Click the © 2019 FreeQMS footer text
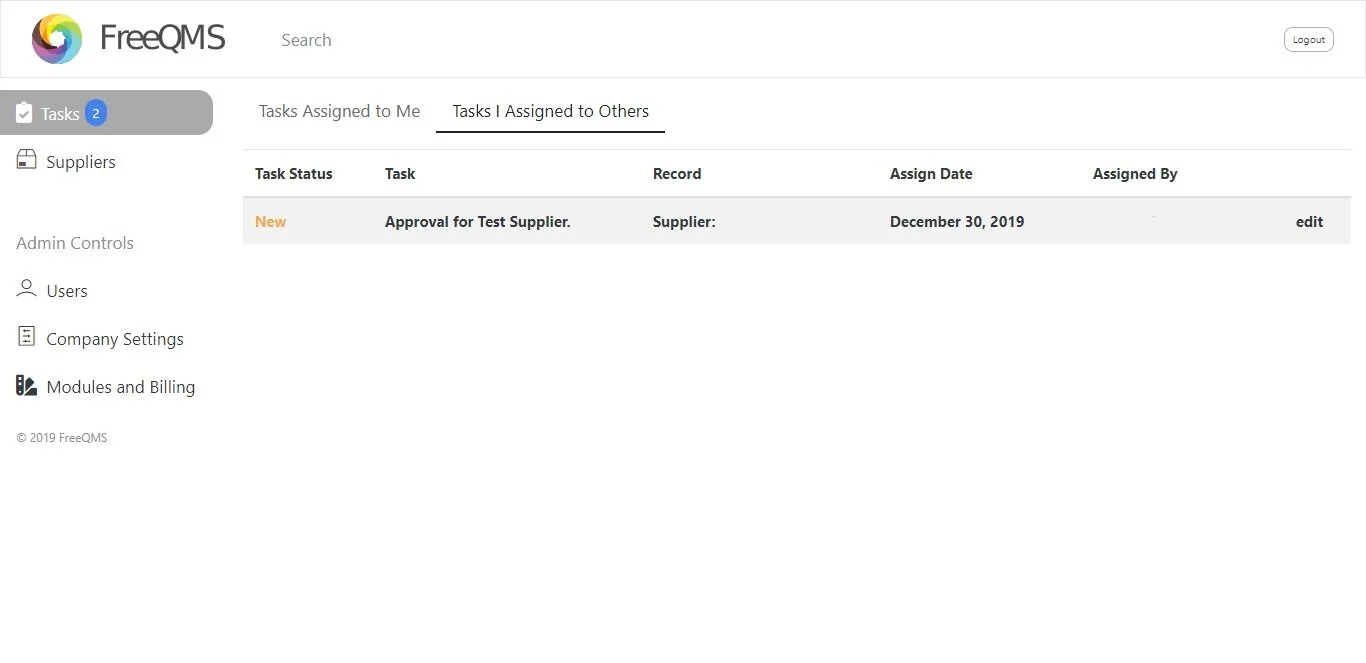The width and height of the screenshot is (1366, 663). pyautogui.click(x=62, y=438)
